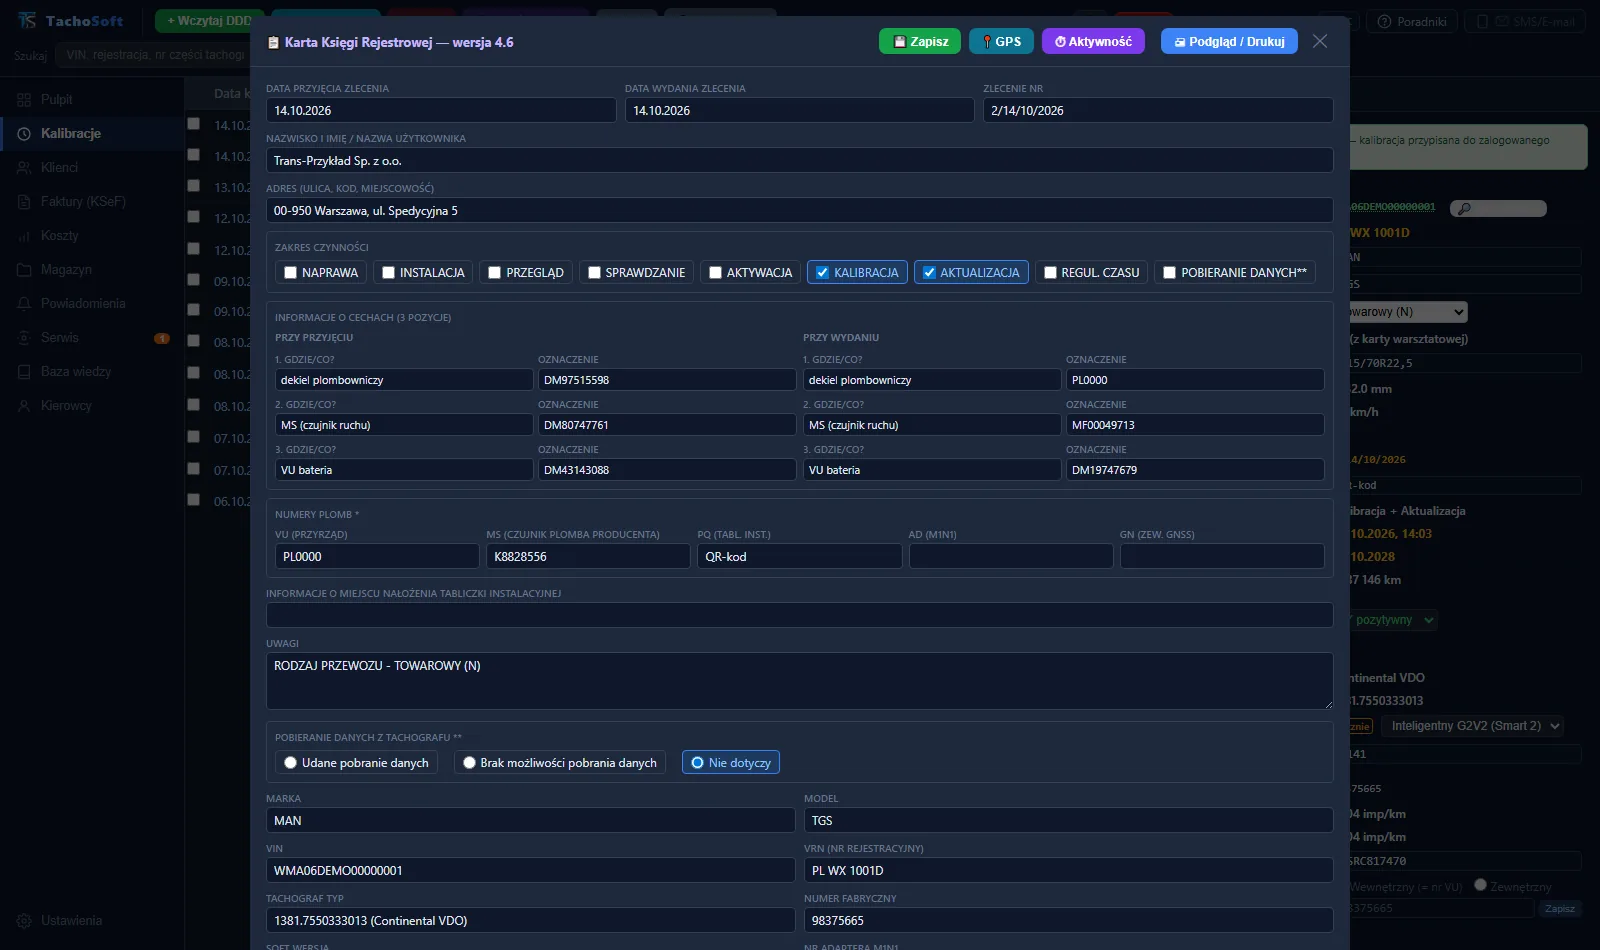The height and width of the screenshot is (950, 1600).
Task: Click the empty AD (M1N1) field
Action: tap(1011, 556)
